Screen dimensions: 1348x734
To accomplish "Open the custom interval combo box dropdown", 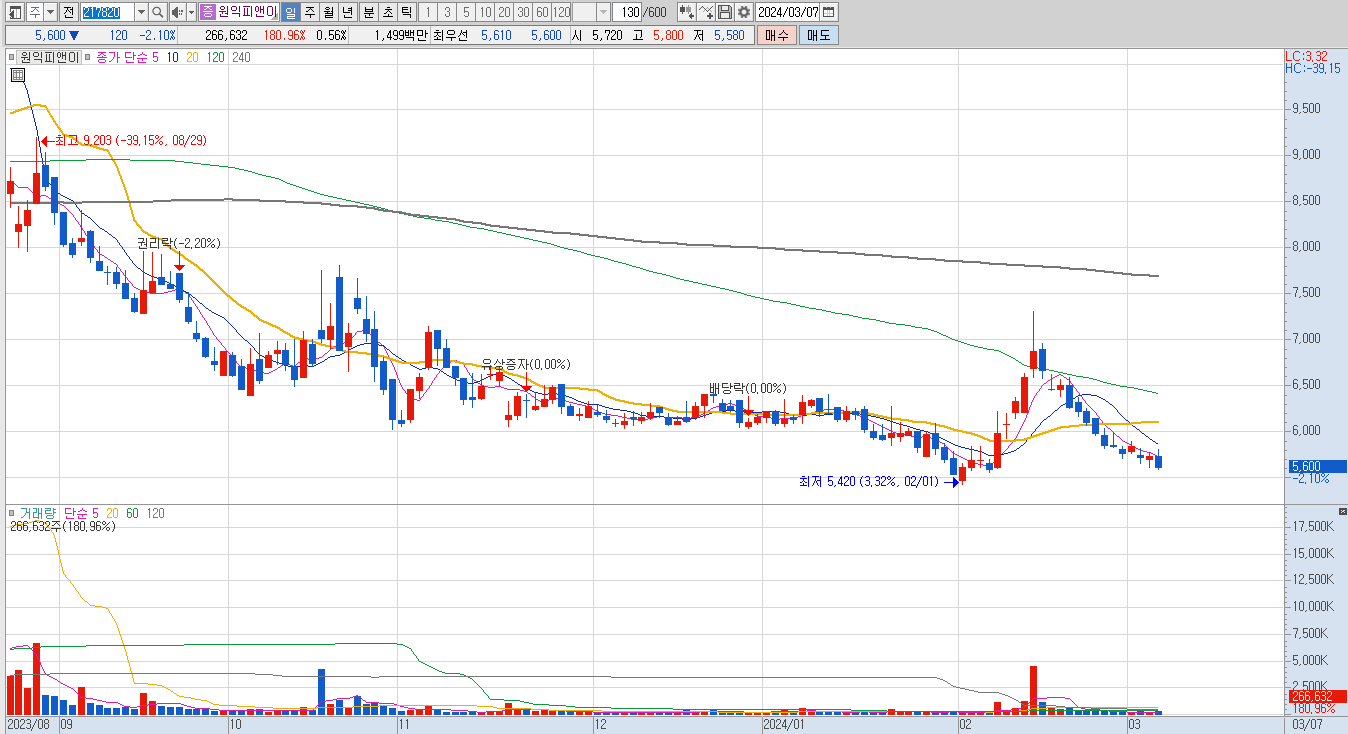I will click(603, 12).
